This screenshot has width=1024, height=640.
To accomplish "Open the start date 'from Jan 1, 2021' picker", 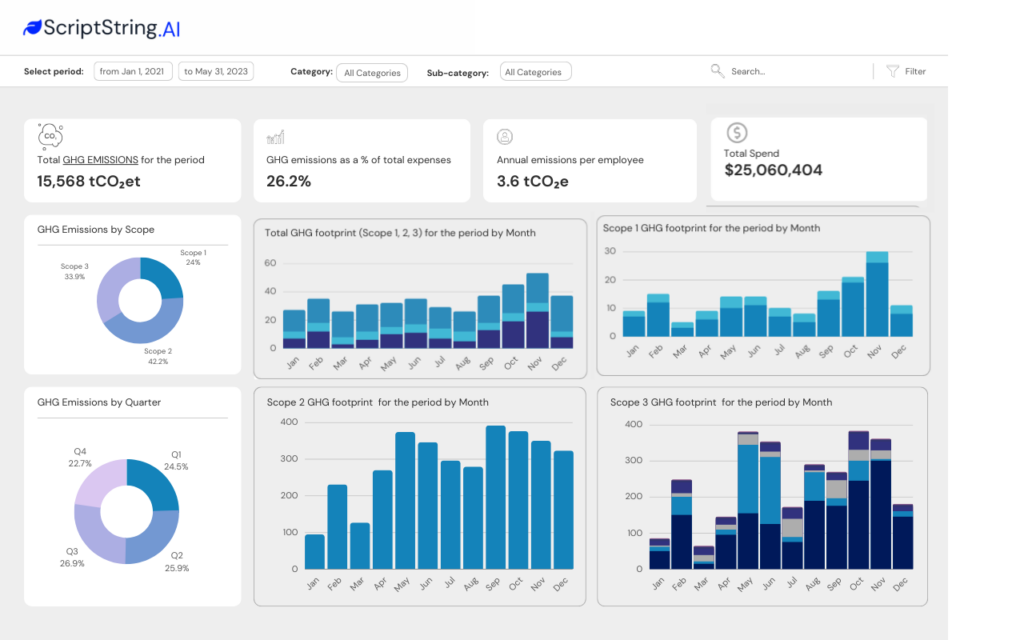I will click(x=133, y=71).
